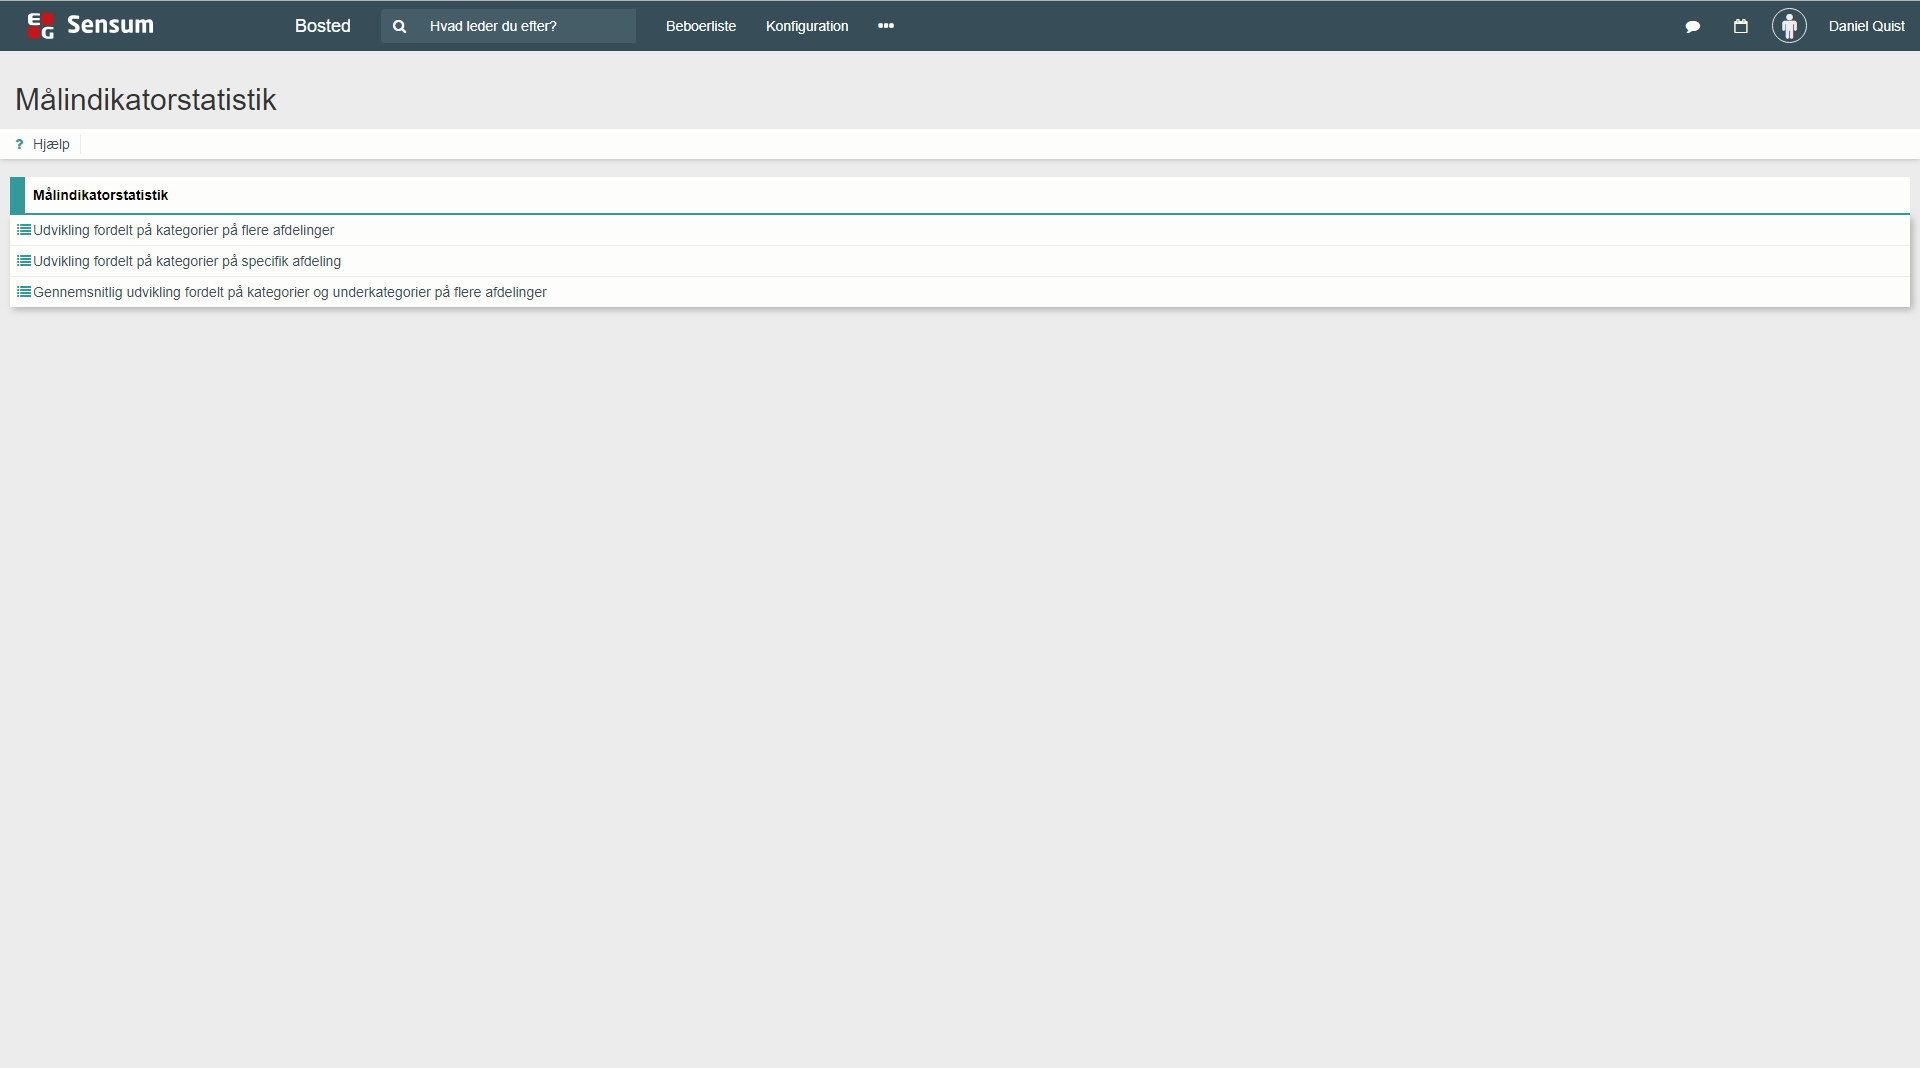The image size is (1920, 1068).
Task: Click the Målindikatorstatistik page title
Action: (x=146, y=100)
